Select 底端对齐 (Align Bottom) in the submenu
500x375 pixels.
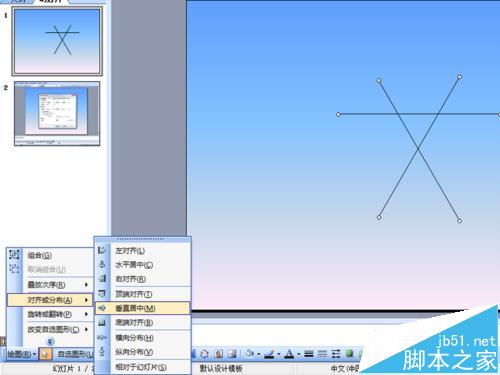pyautogui.click(x=143, y=323)
